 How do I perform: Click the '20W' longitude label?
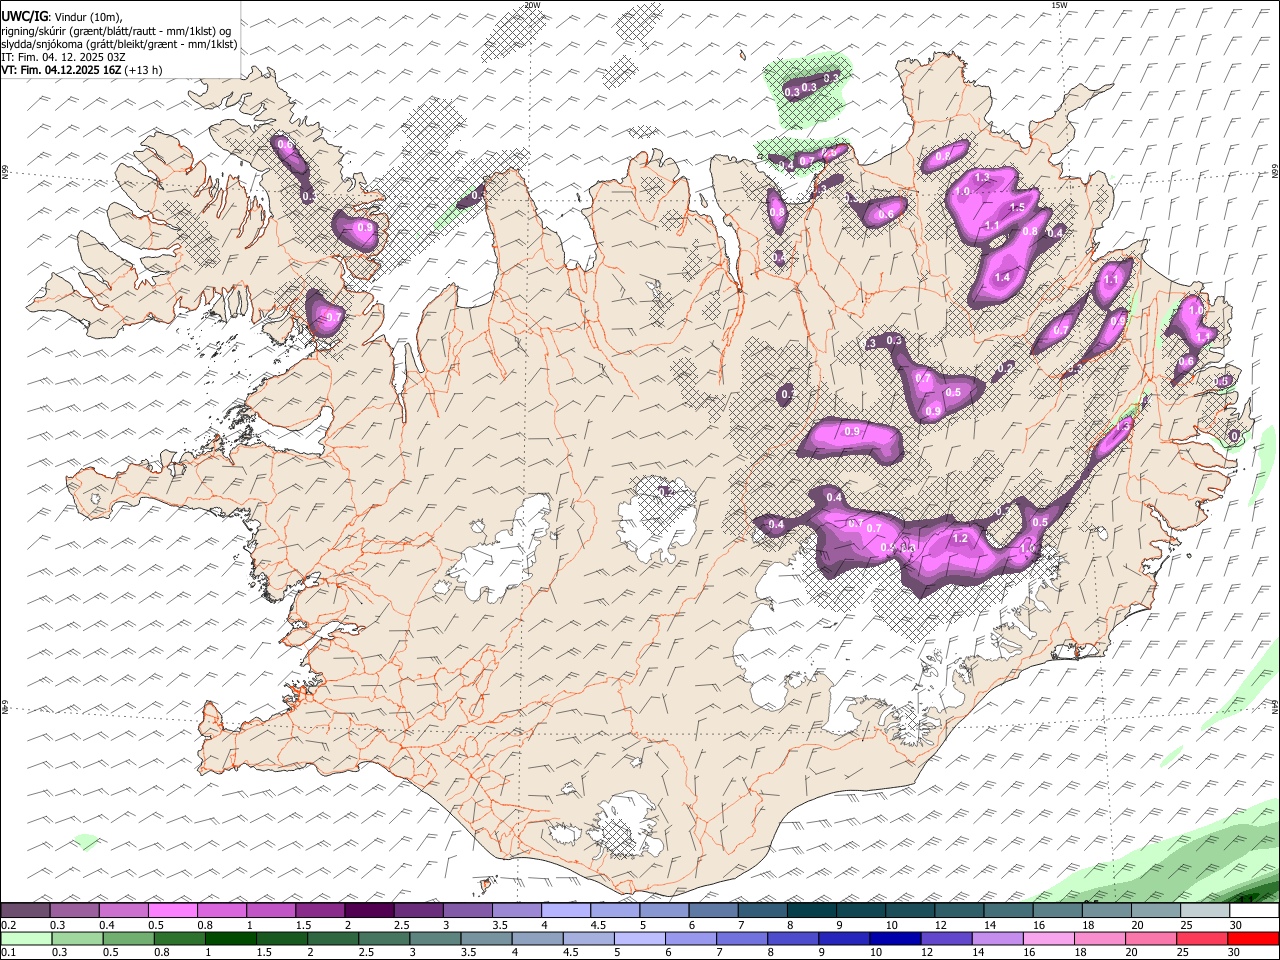click(x=532, y=5)
